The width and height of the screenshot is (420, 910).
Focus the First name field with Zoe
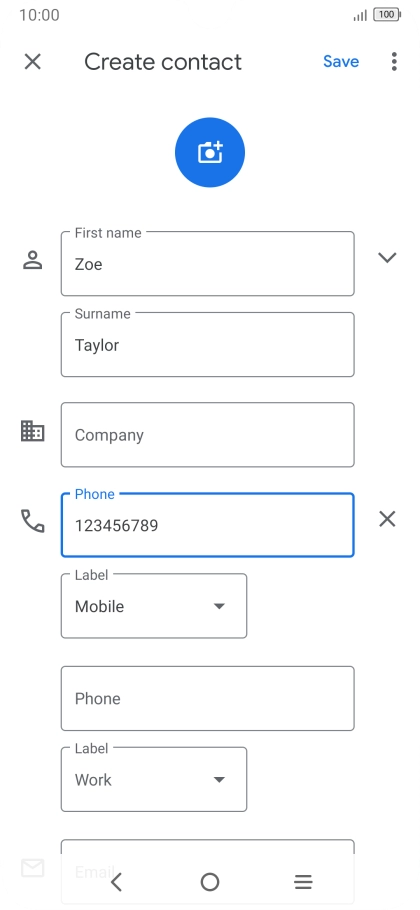point(208,263)
